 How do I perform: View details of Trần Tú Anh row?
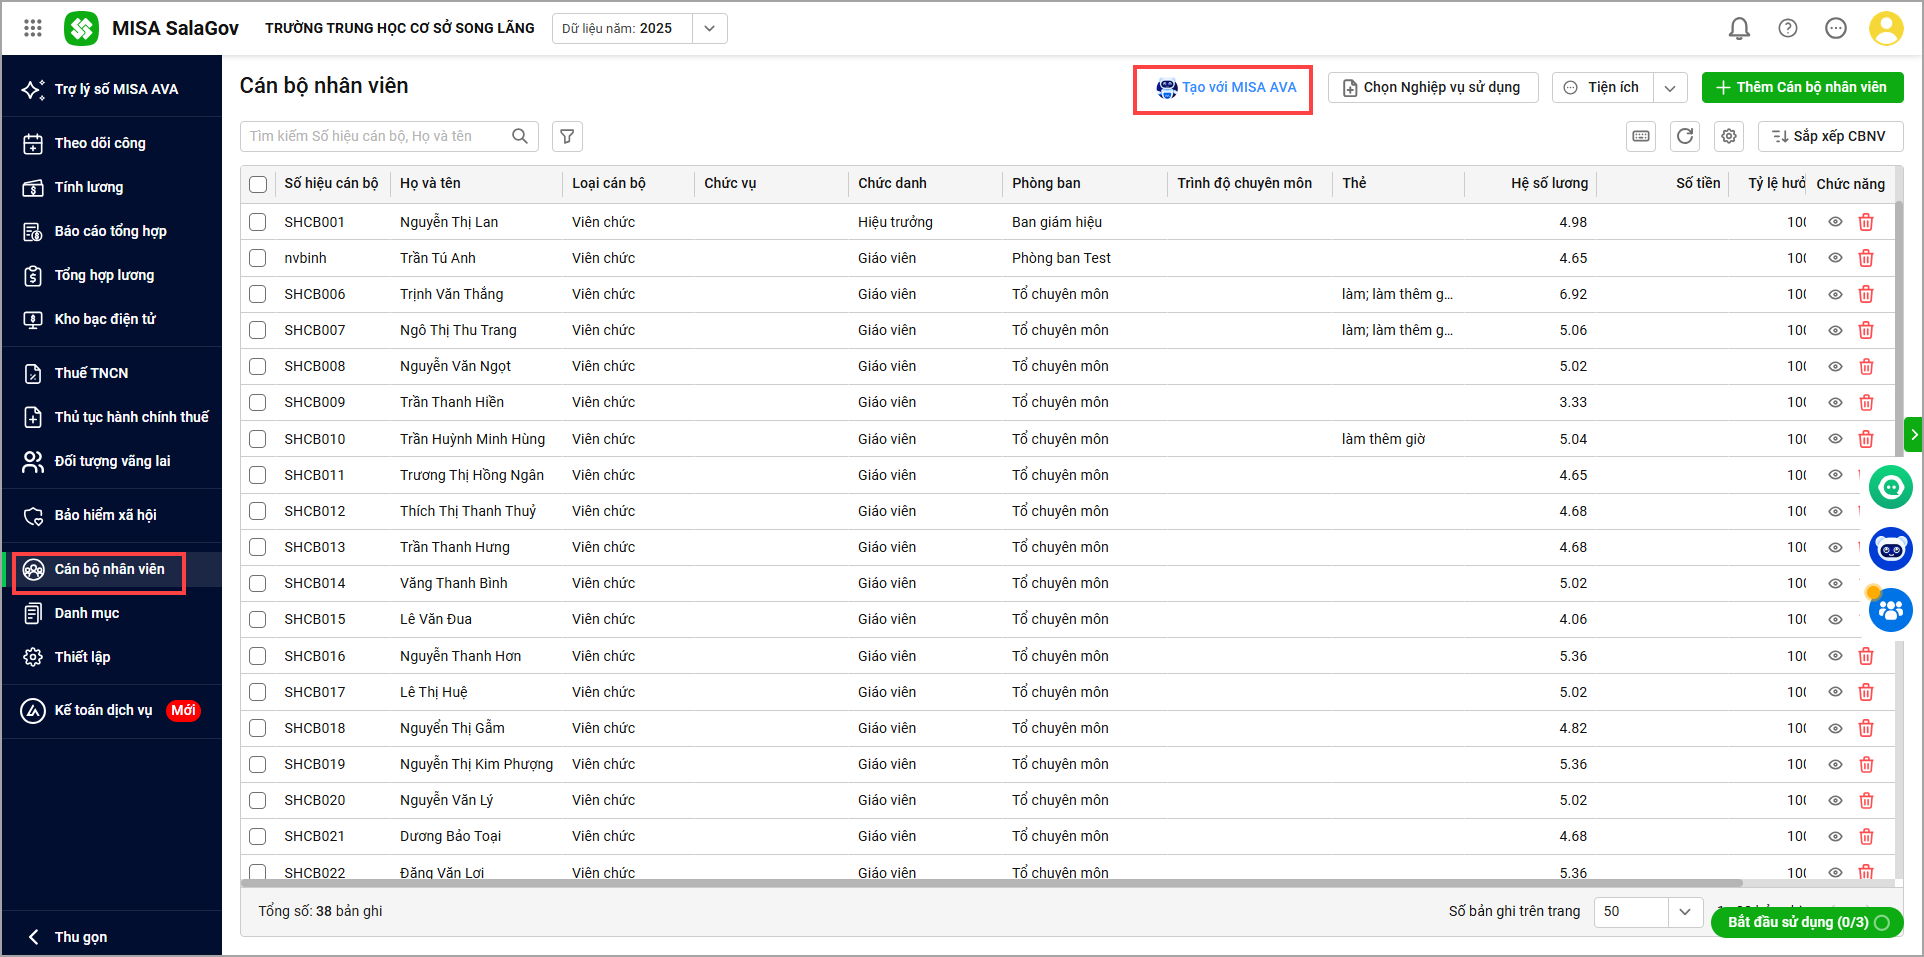(x=1835, y=258)
